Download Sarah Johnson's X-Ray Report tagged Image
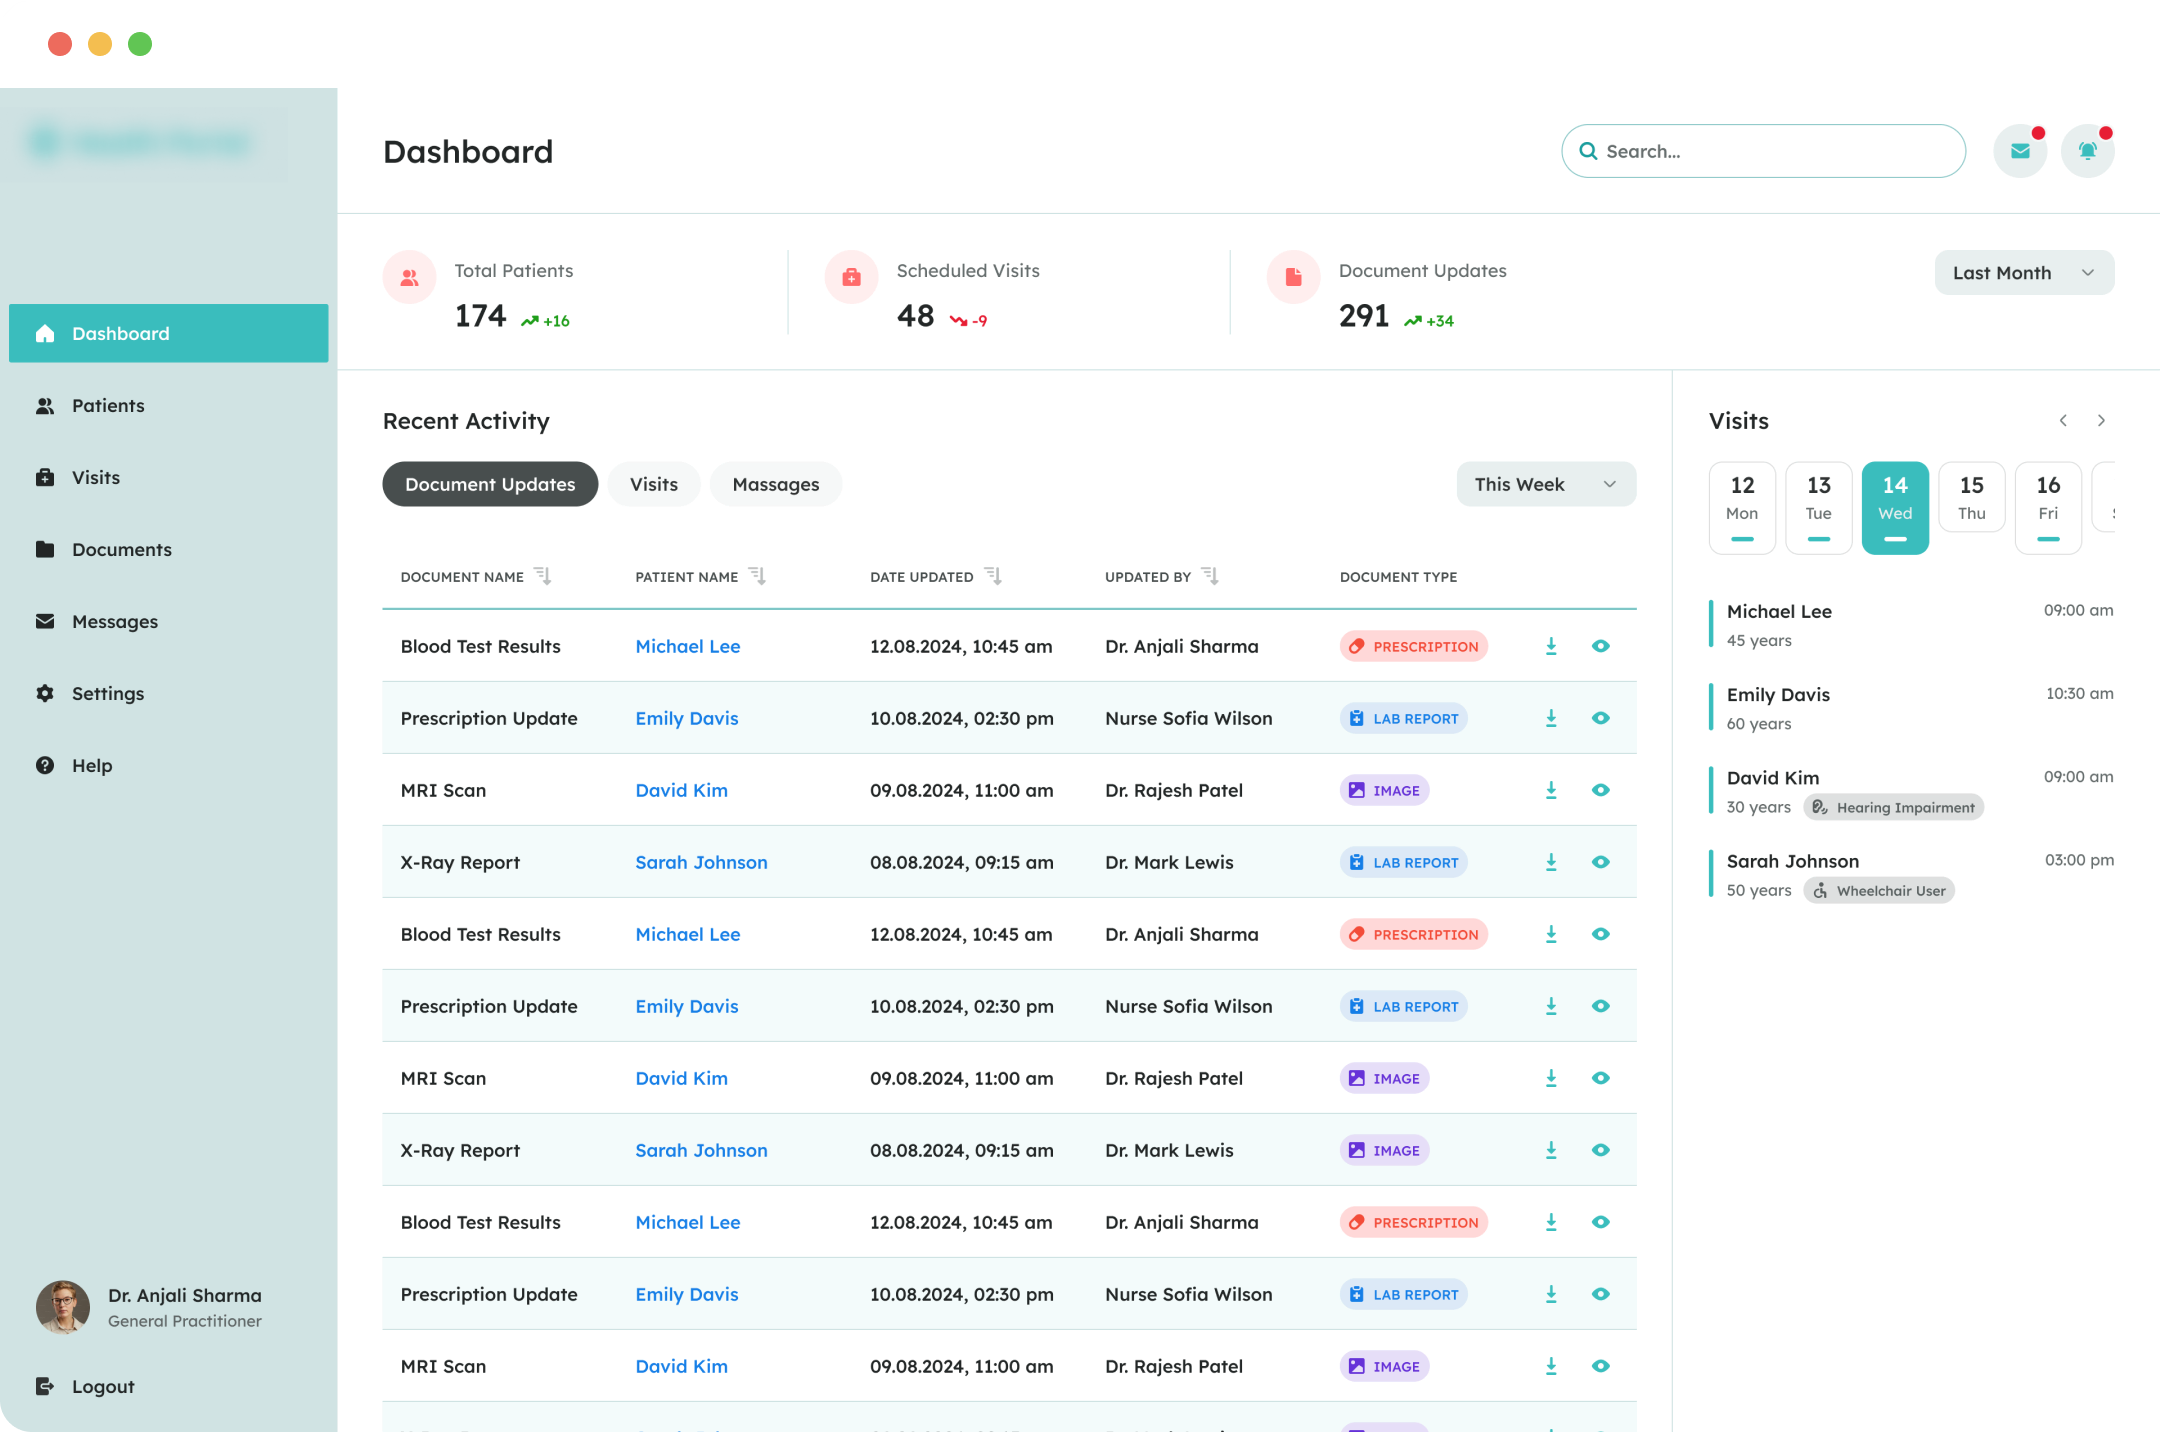This screenshot has width=2160, height=1432. 1551,1150
